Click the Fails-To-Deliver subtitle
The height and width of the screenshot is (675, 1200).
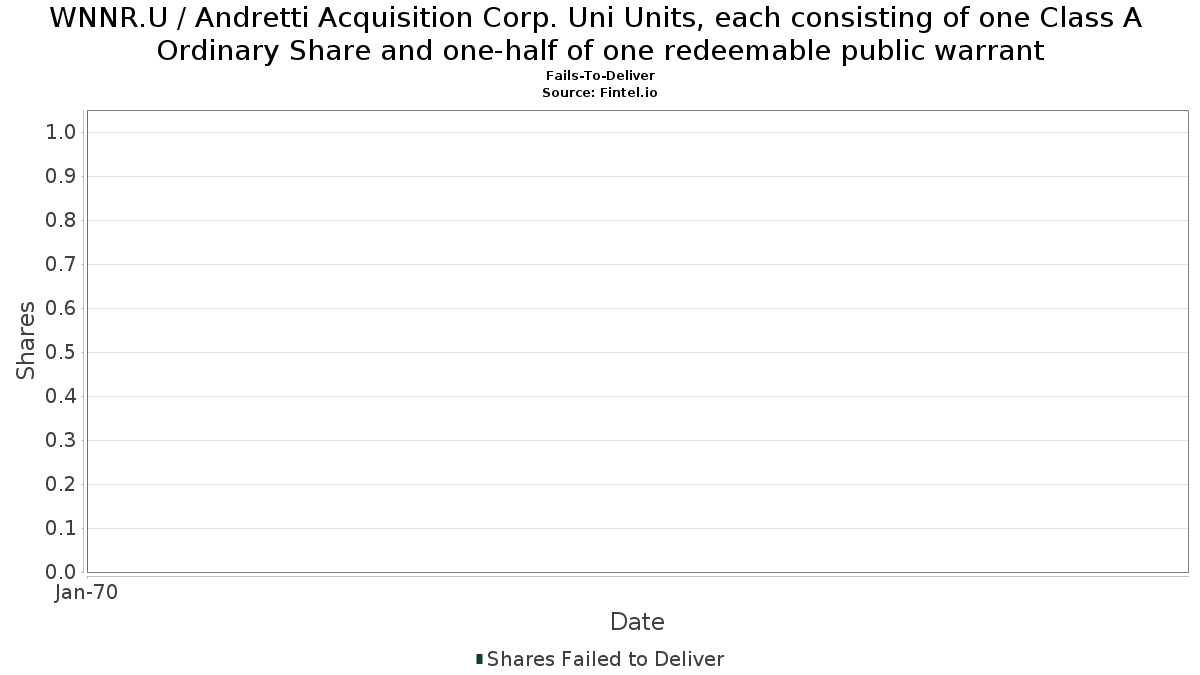tap(600, 76)
